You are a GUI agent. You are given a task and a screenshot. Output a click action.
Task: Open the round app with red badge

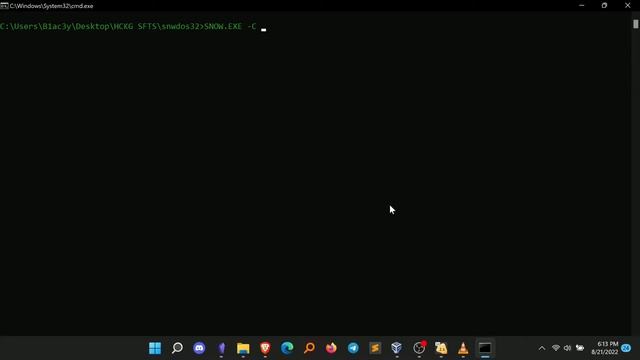tap(419, 348)
